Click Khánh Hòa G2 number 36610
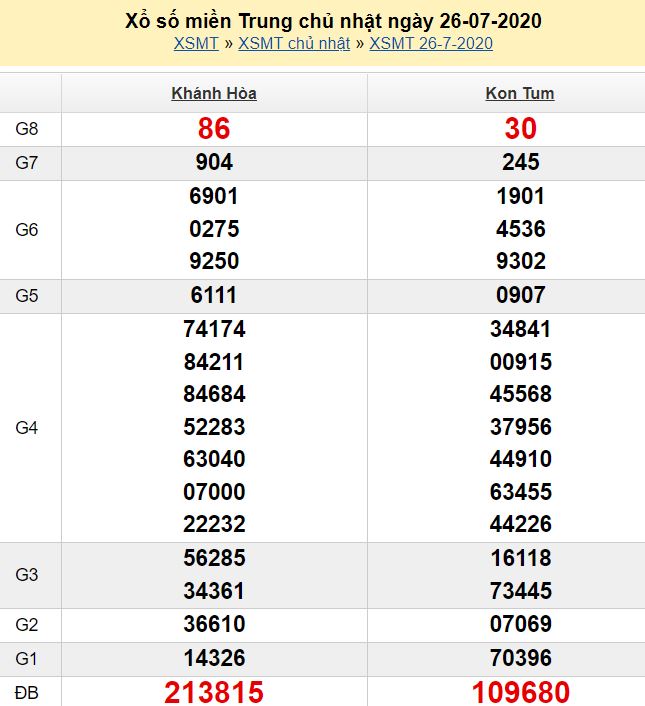This screenshot has height=706, width=645. (x=214, y=624)
